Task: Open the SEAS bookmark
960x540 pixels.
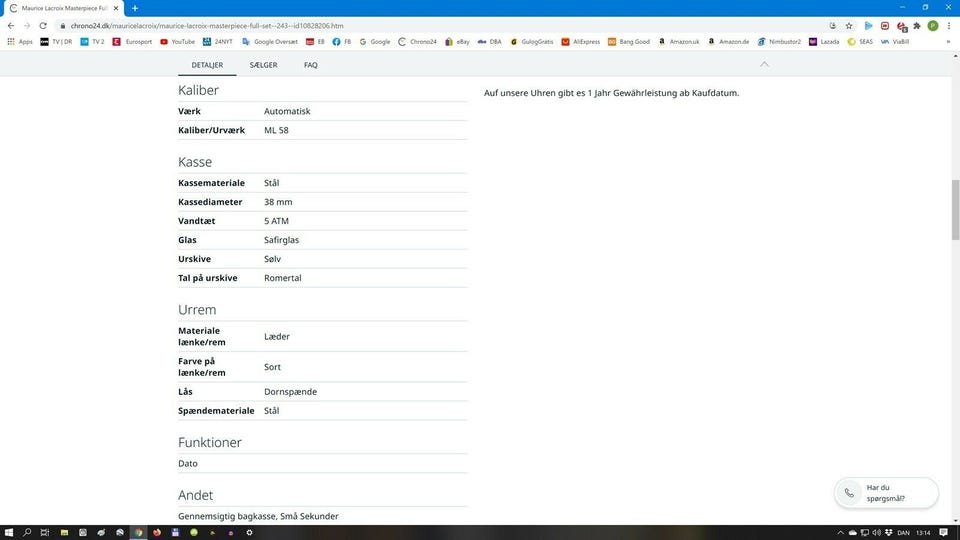Action: pyautogui.click(x=860, y=42)
